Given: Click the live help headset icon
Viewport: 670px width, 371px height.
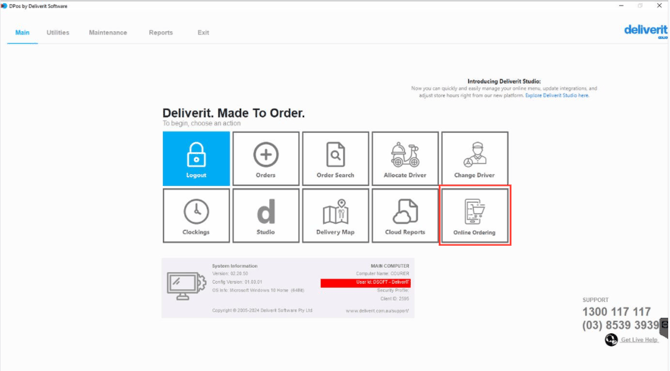Looking at the screenshot, I should coord(611,340).
